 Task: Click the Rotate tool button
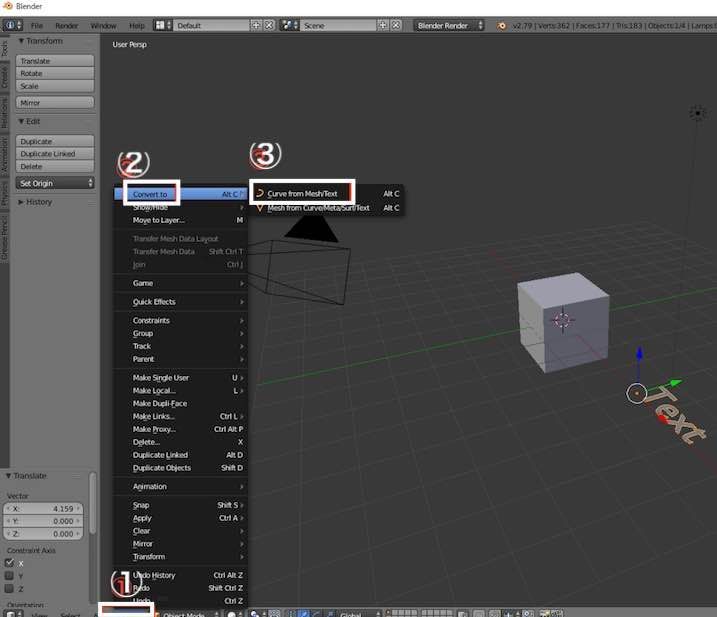coord(55,73)
